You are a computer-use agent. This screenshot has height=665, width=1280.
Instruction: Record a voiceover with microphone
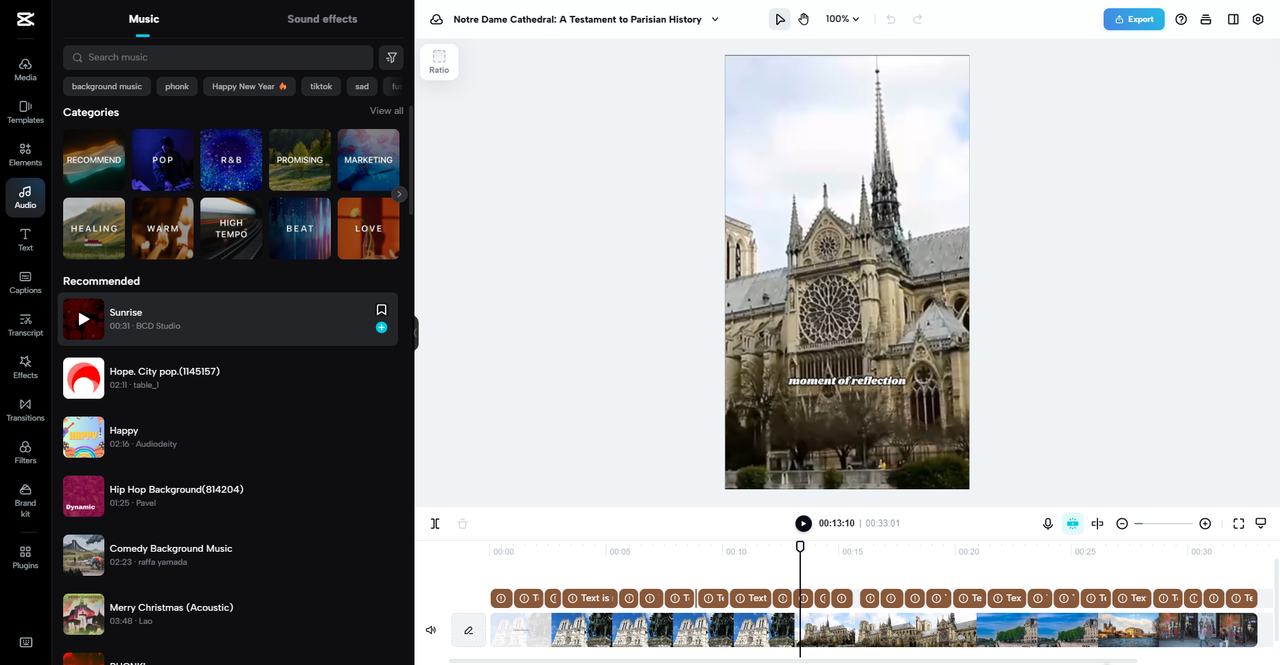tap(1048, 523)
